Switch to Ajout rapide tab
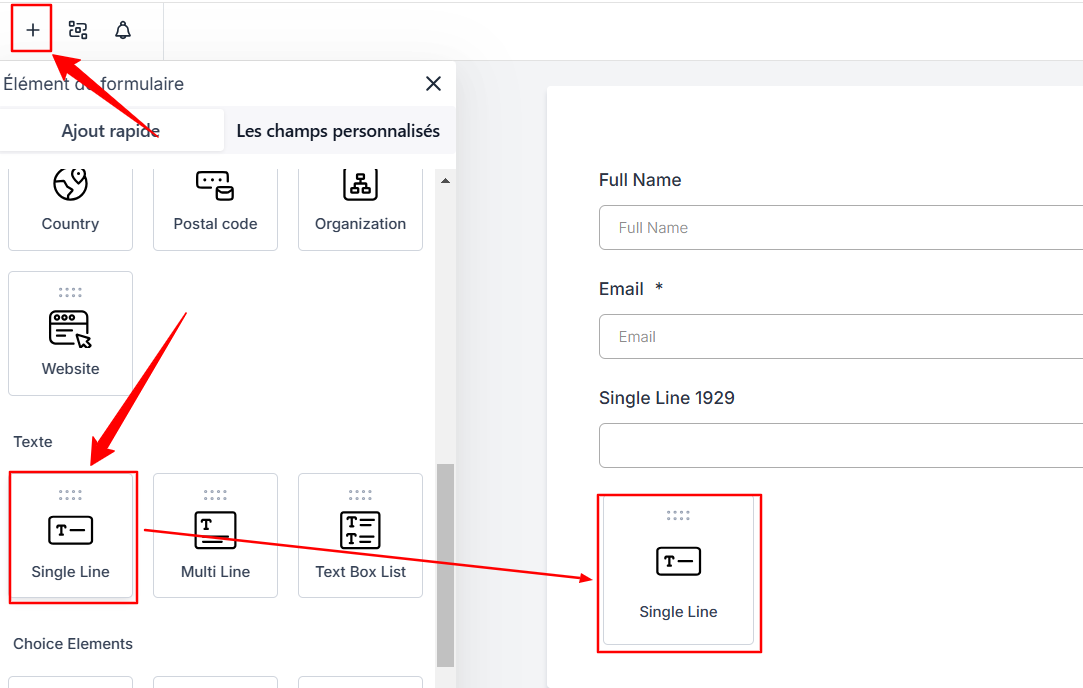This screenshot has height=688, width=1083. point(111,131)
